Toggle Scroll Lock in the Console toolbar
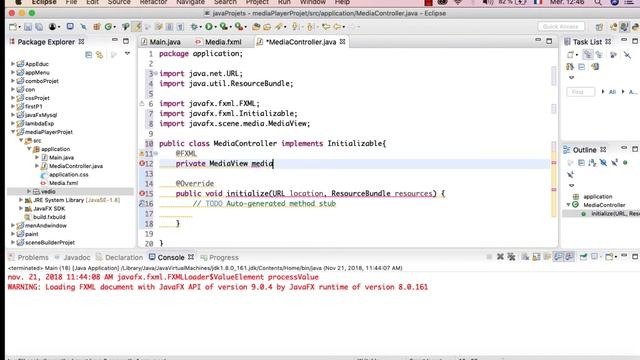Image resolution: width=640 pixels, height=360 pixels. (x=536, y=257)
